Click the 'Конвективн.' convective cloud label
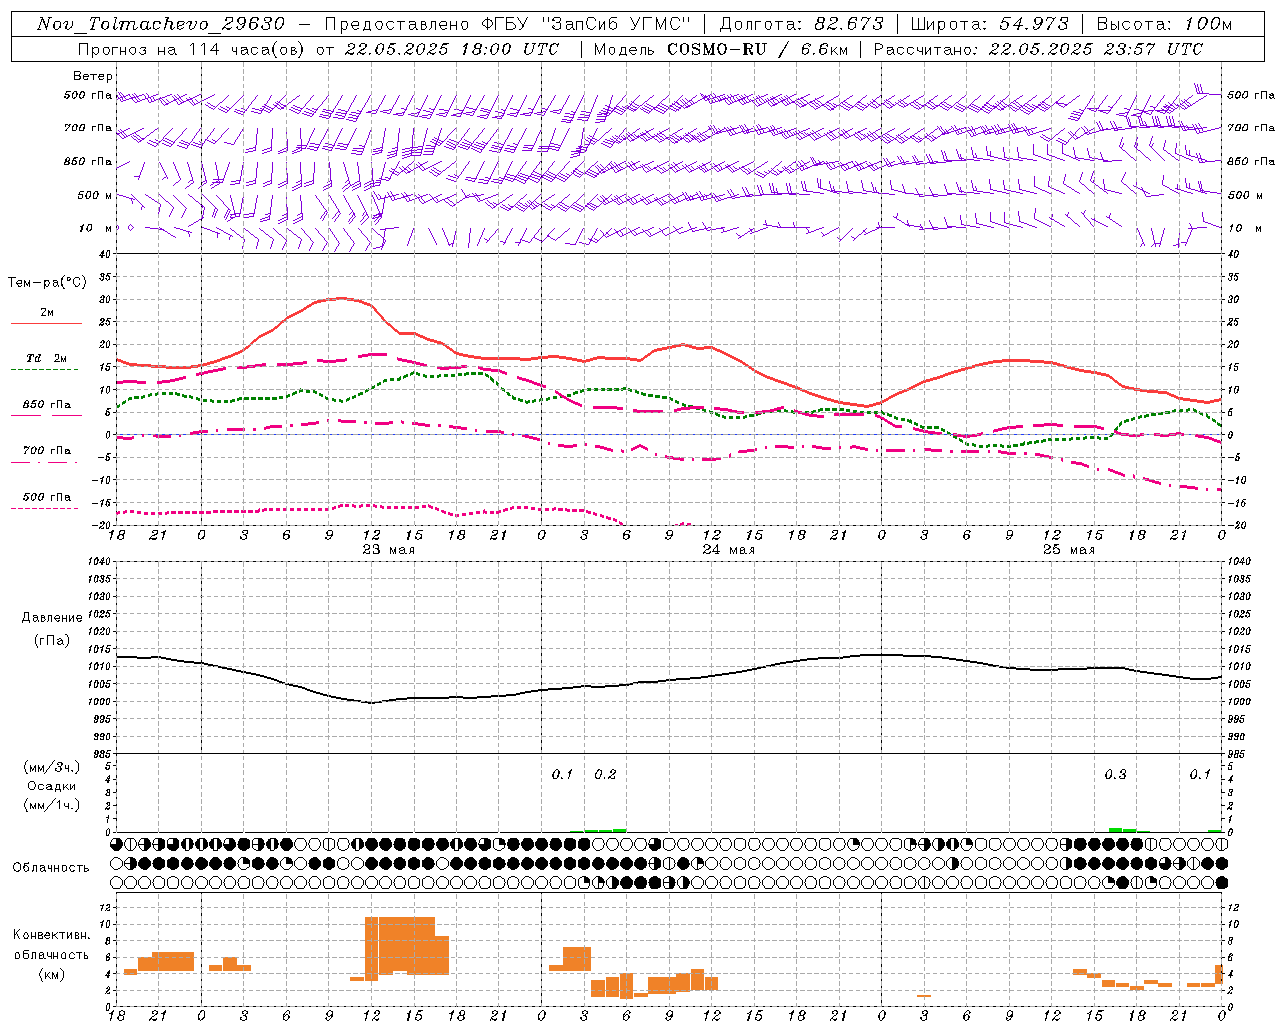The image size is (1280, 1024). coord(51,935)
